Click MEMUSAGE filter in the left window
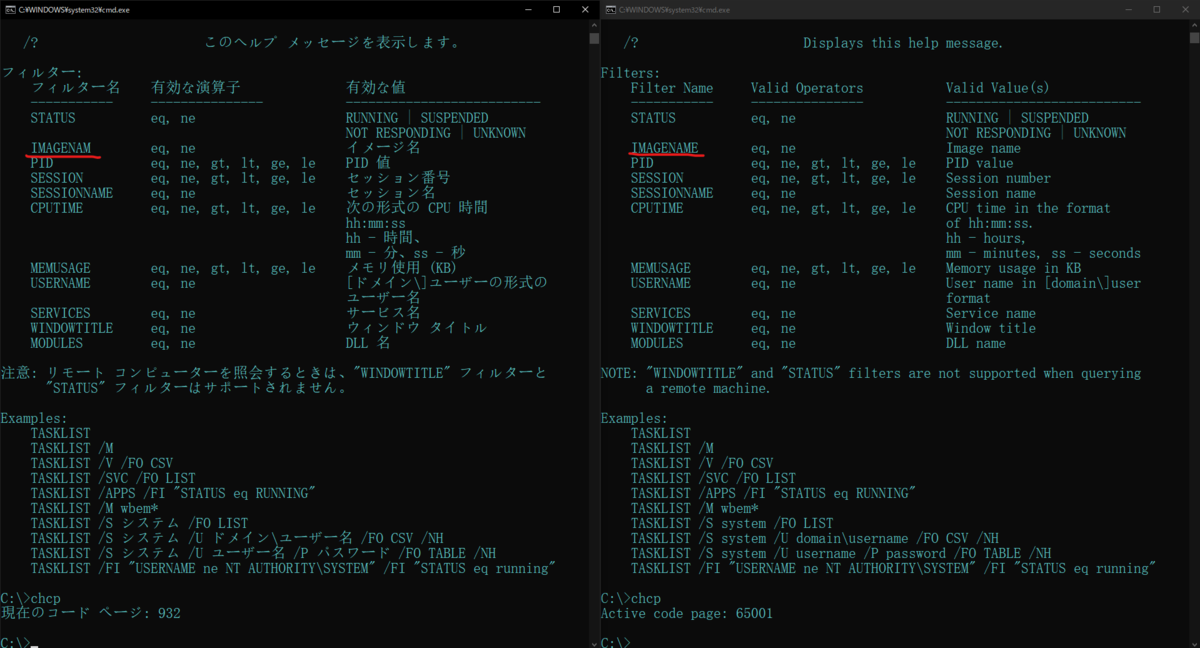Image resolution: width=1200 pixels, height=648 pixels. (60, 268)
